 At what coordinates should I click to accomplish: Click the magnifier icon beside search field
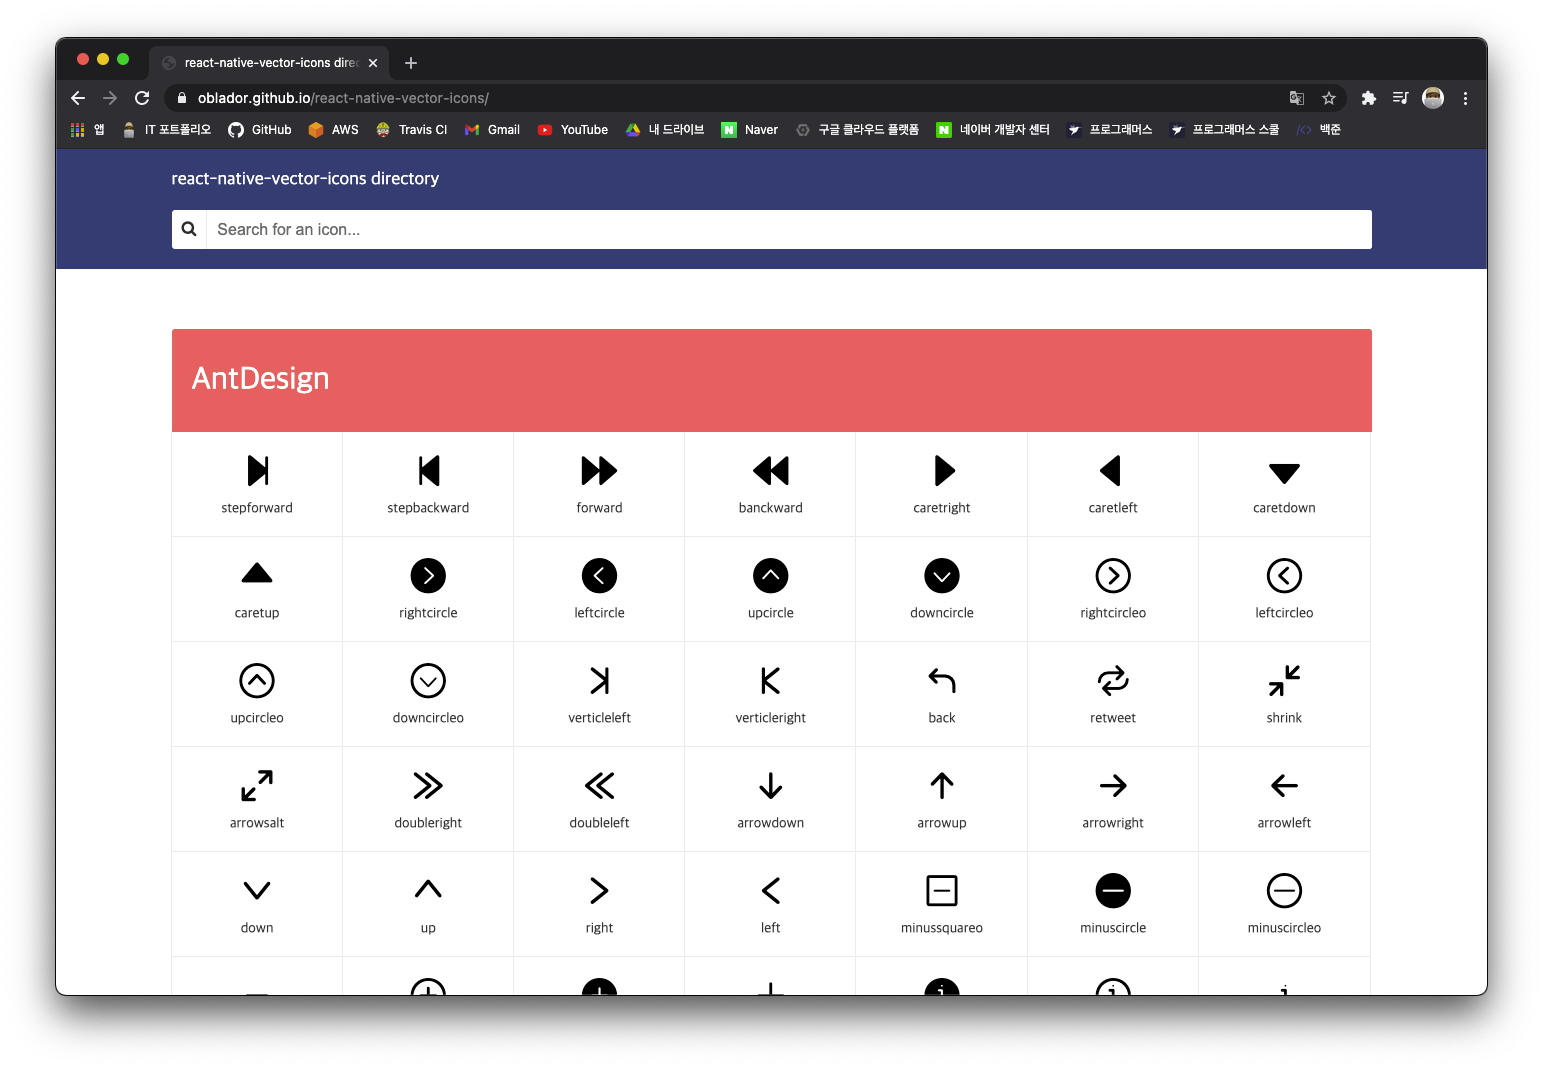coord(189,229)
